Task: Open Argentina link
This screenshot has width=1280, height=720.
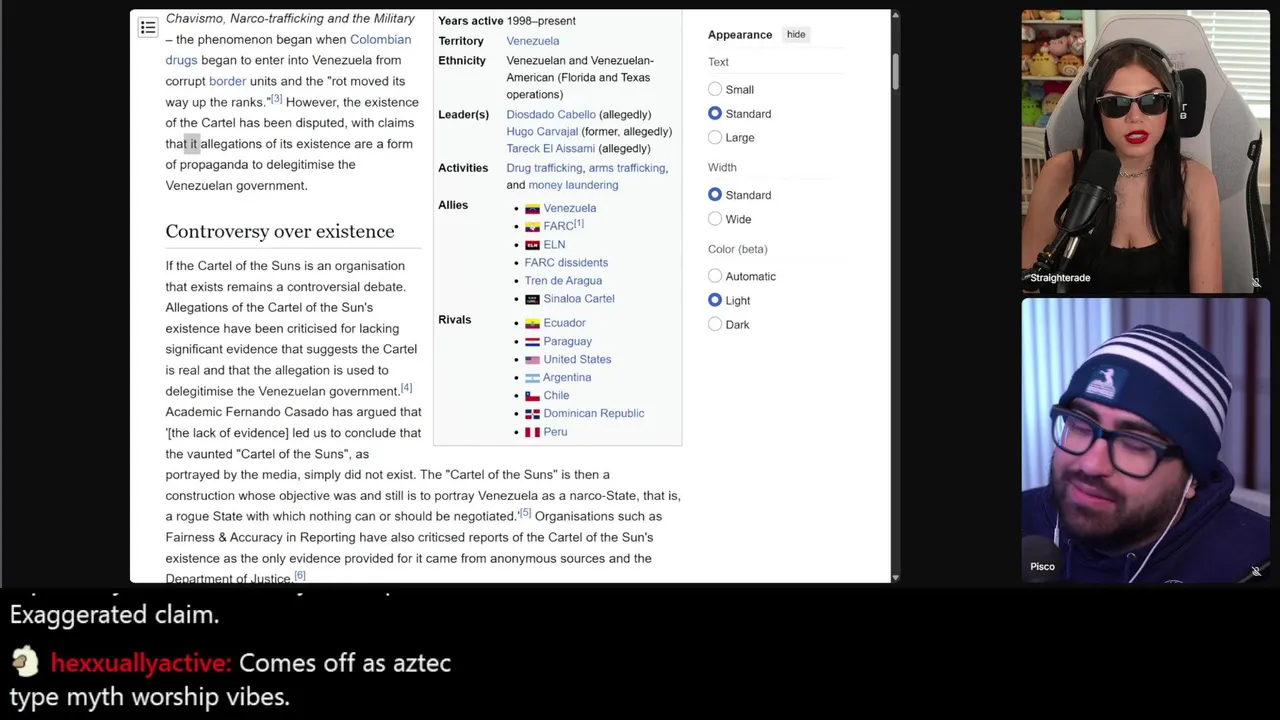Action: [x=567, y=377]
